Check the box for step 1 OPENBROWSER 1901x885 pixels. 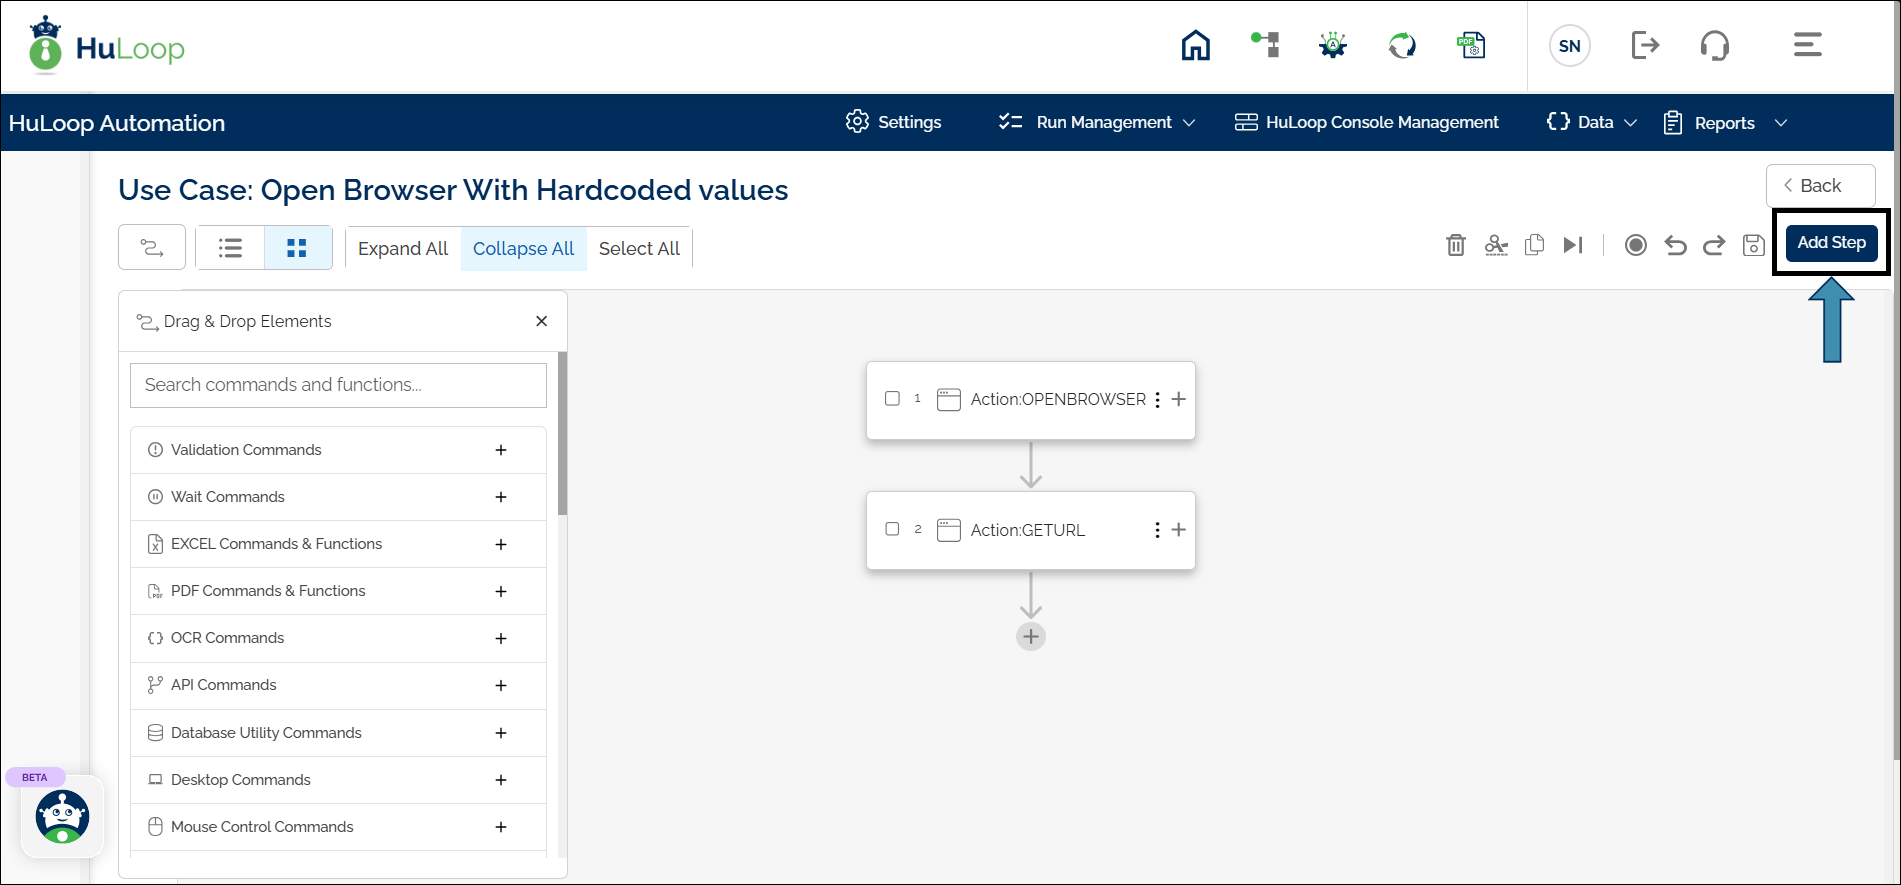pos(892,399)
